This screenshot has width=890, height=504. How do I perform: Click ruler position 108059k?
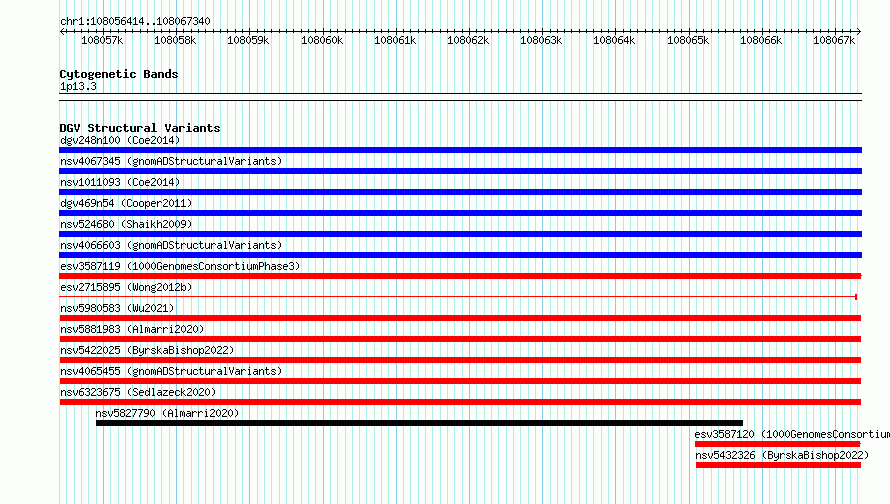[x=248, y=40]
